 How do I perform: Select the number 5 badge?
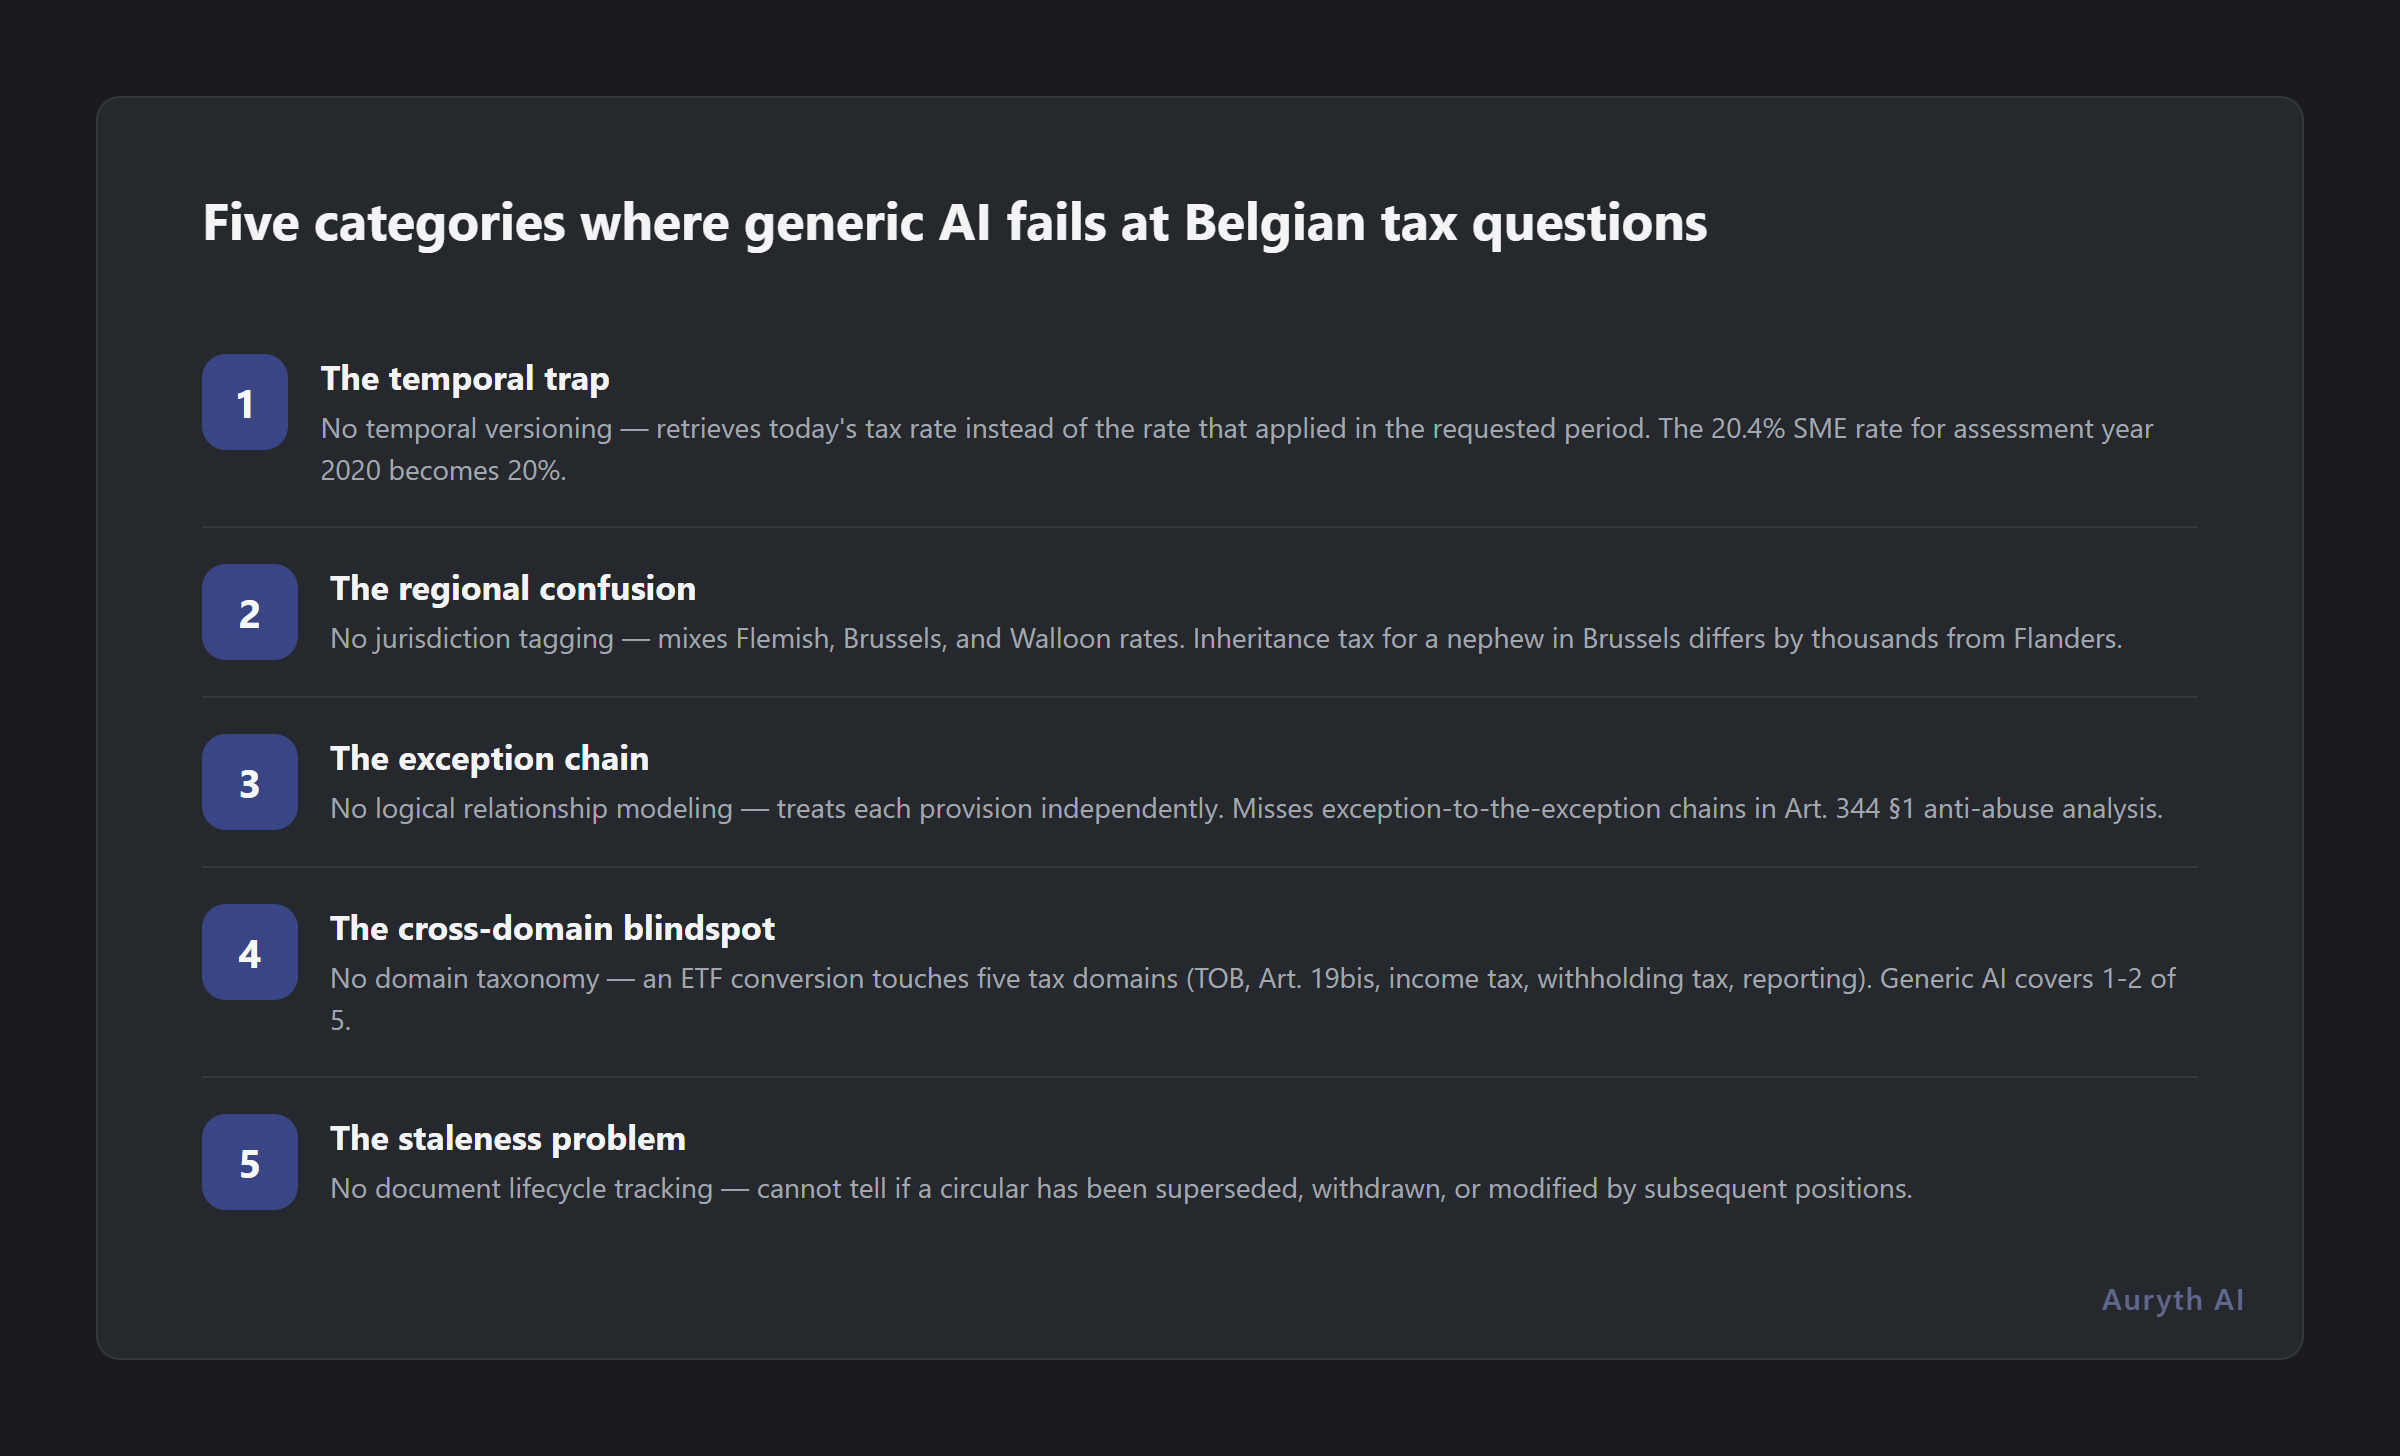(x=250, y=1162)
